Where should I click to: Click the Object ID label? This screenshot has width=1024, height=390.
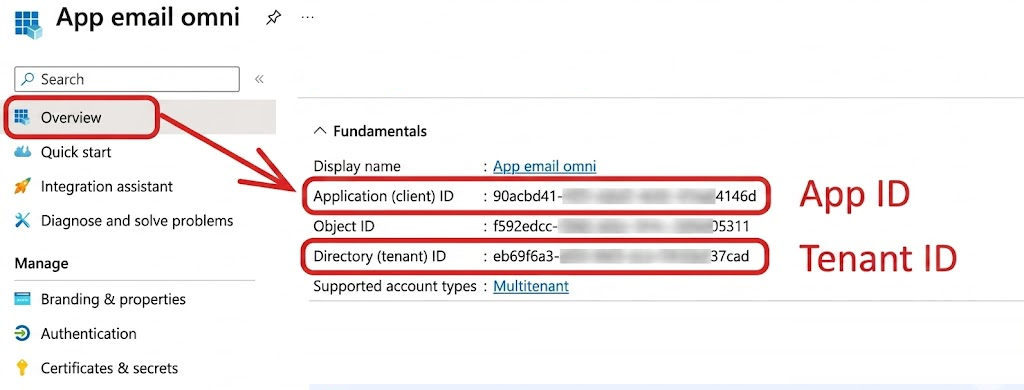pos(344,227)
